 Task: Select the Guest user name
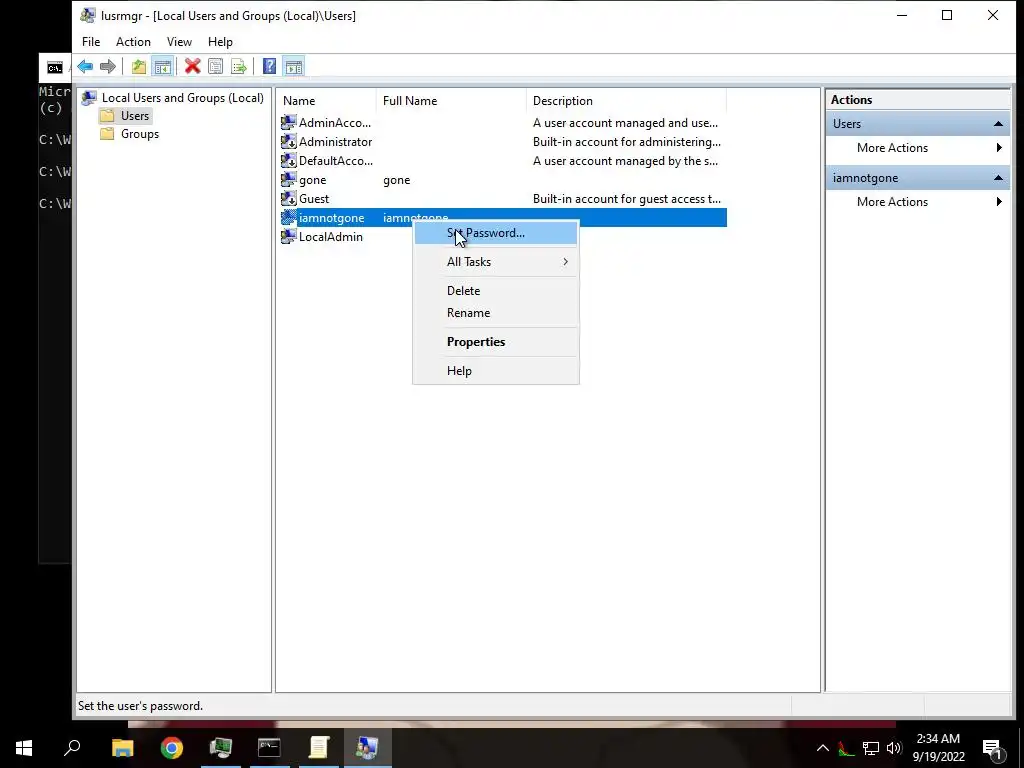314,199
